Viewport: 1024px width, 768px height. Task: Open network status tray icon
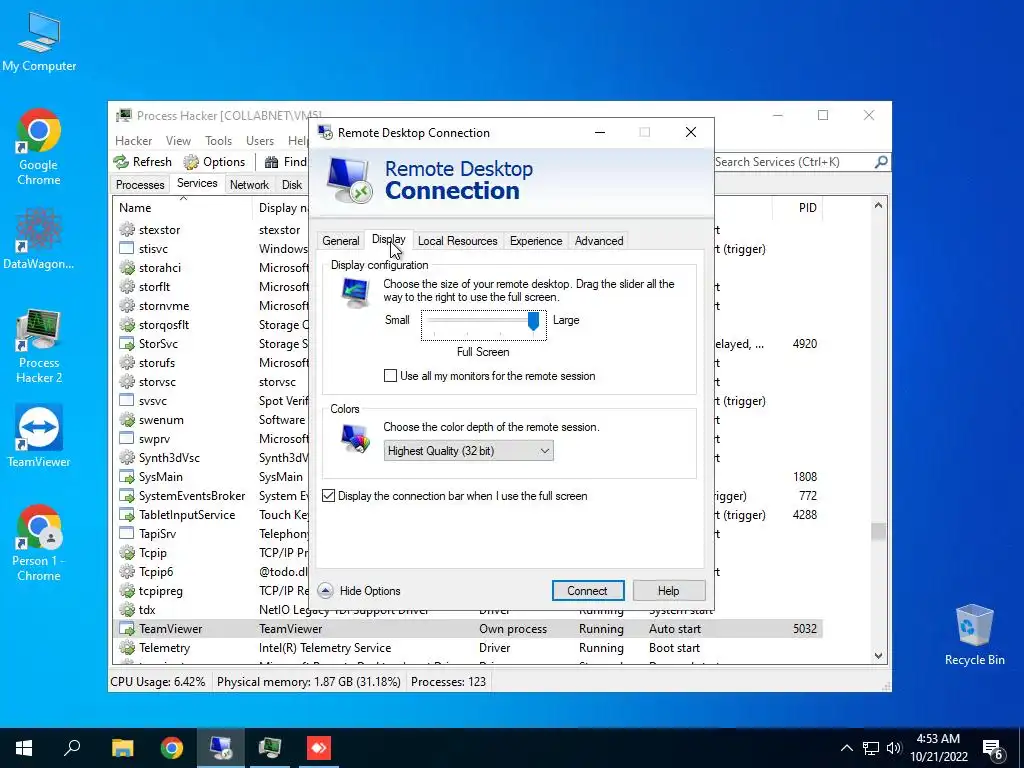[x=871, y=748]
